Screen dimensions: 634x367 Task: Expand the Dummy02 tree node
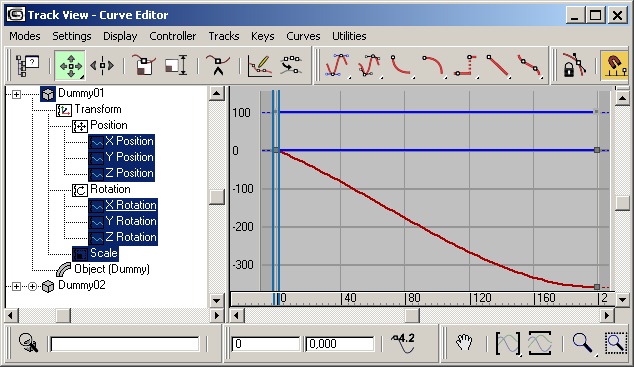pyautogui.click(x=16, y=286)
